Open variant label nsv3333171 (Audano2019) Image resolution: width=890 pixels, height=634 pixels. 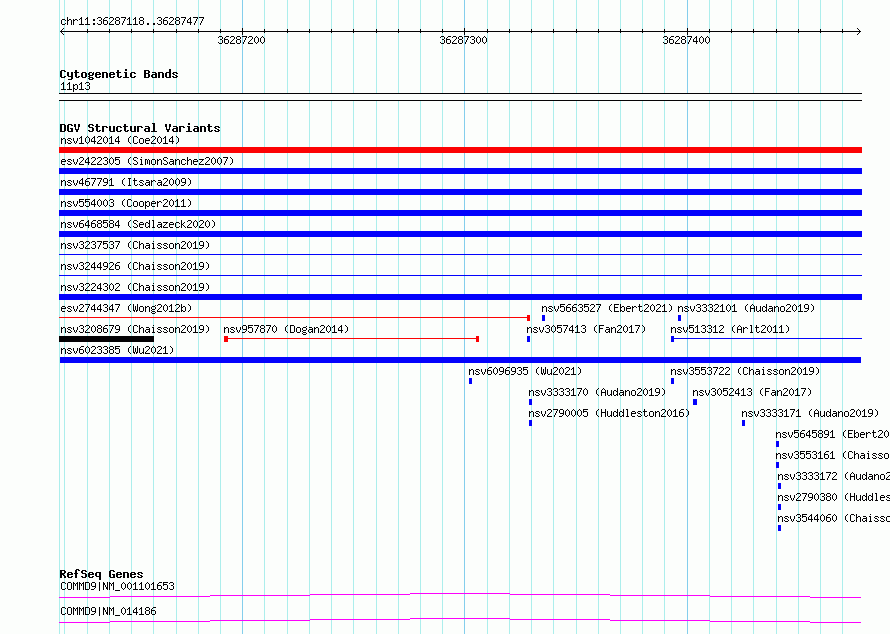click(x=810, y=413)
